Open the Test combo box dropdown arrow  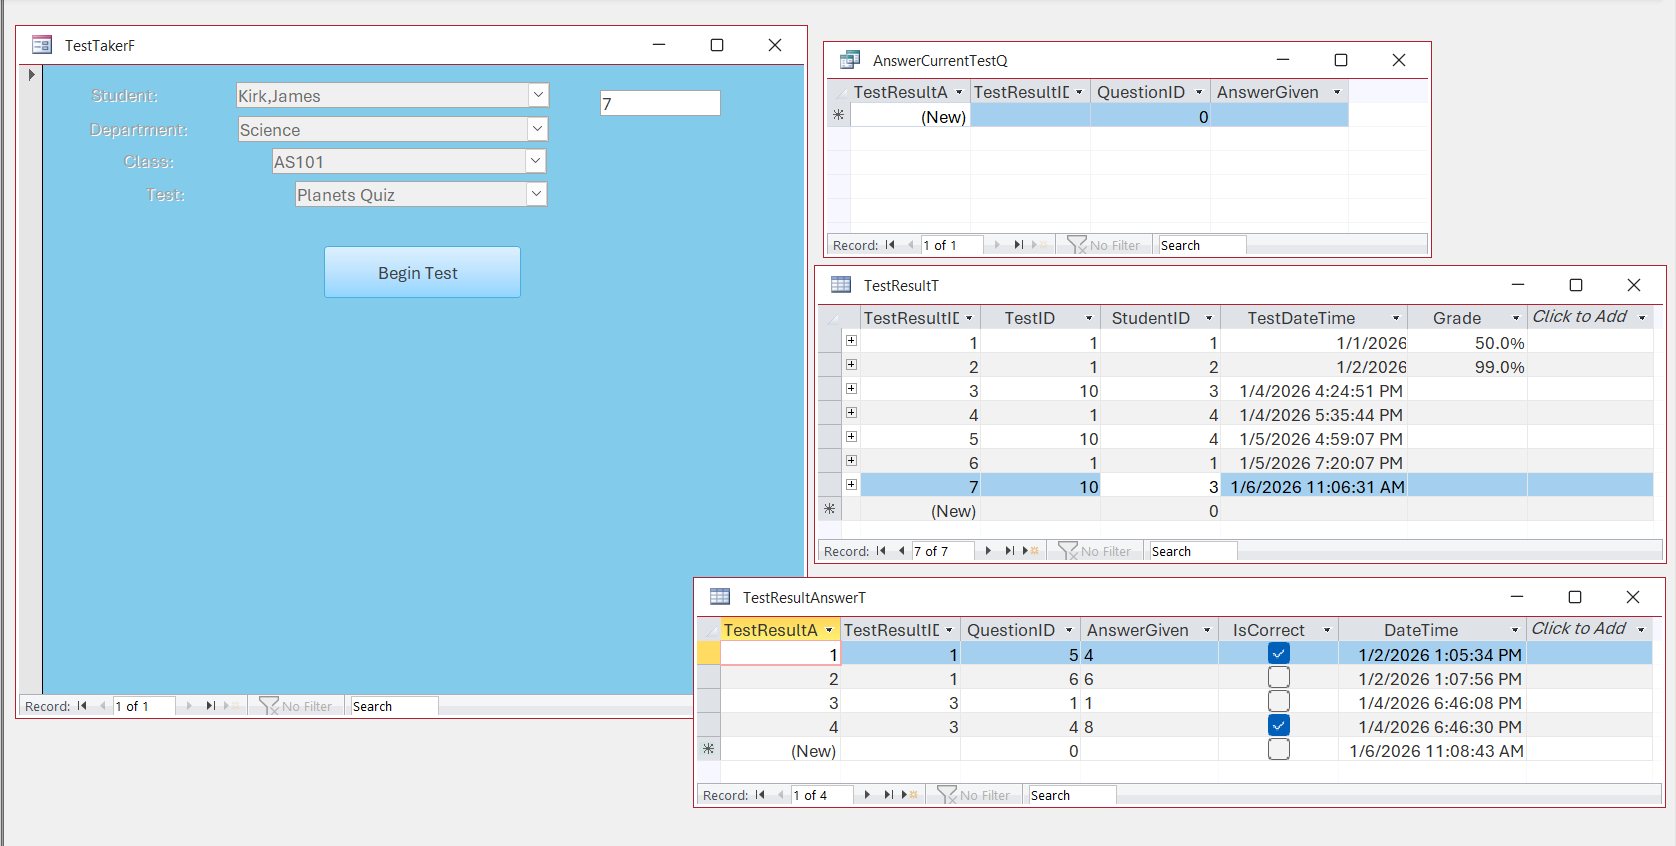click(x=536, y=194)
